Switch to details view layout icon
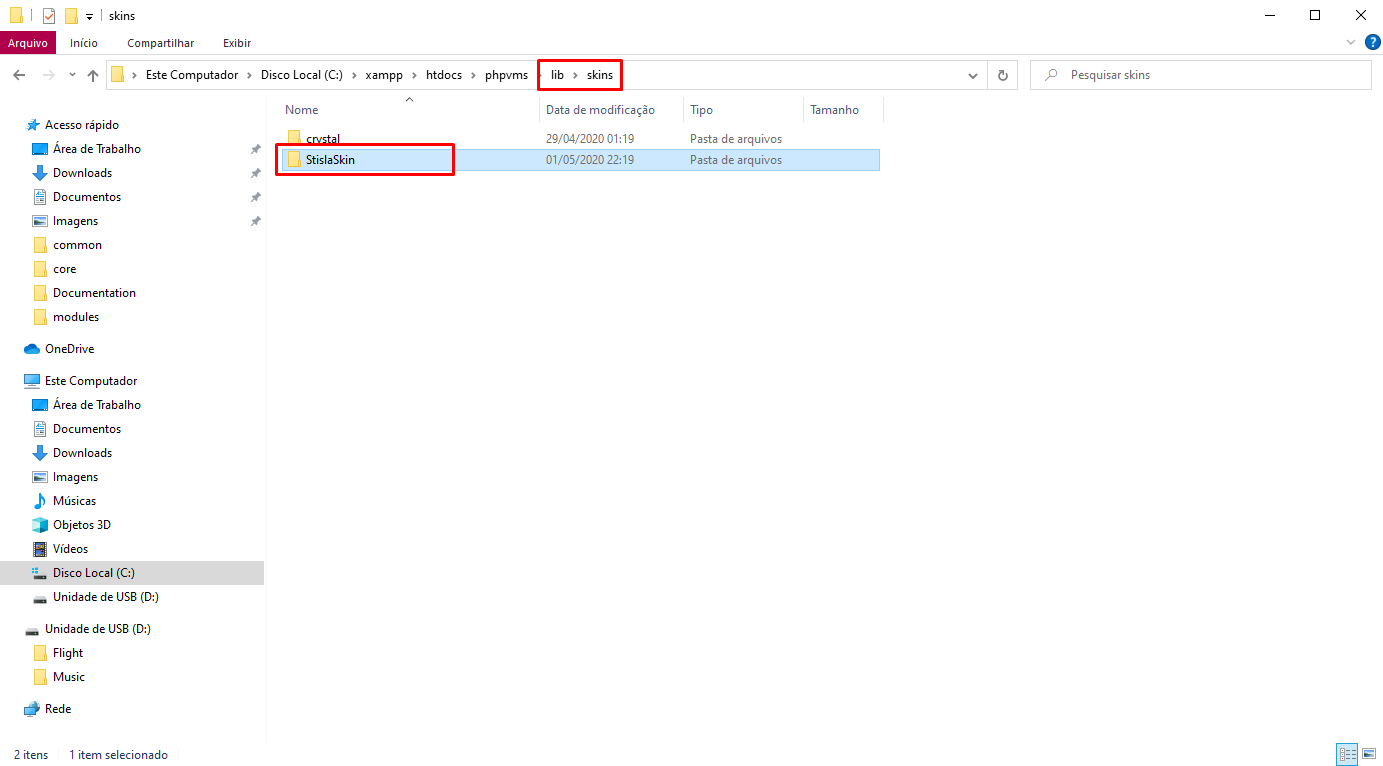Viewport: 1383px width, 766px height. coord(1347,754)
